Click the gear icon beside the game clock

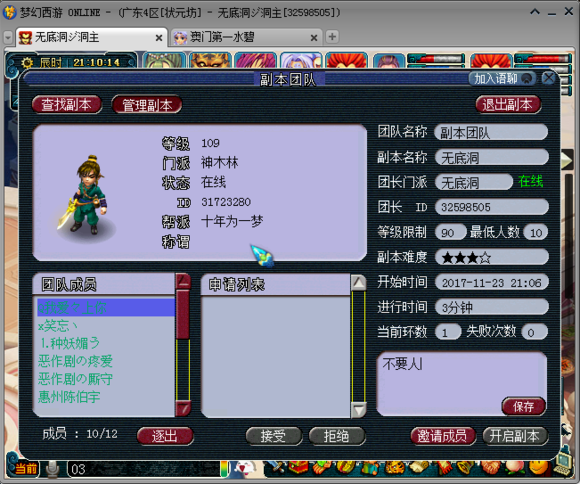coord(27,62)
